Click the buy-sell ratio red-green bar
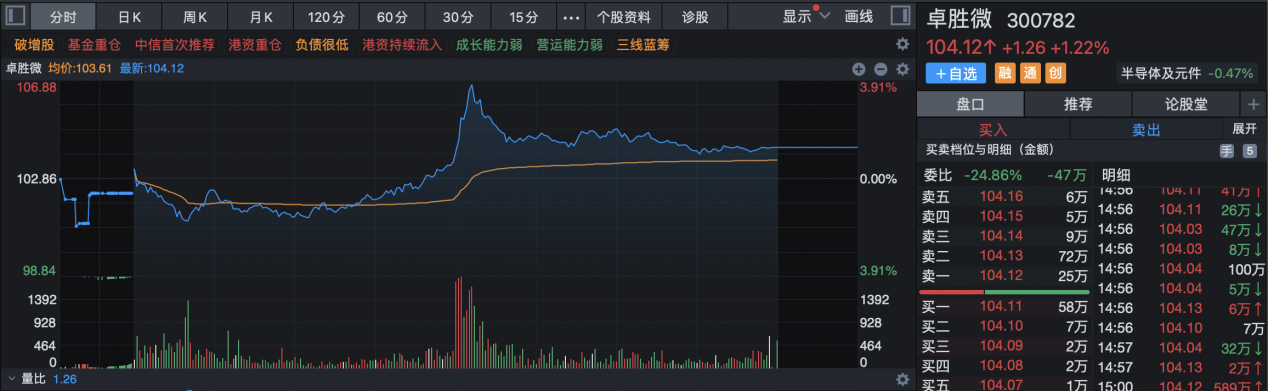Viewport: 1268px width, 391px height. pos(1004,291)
